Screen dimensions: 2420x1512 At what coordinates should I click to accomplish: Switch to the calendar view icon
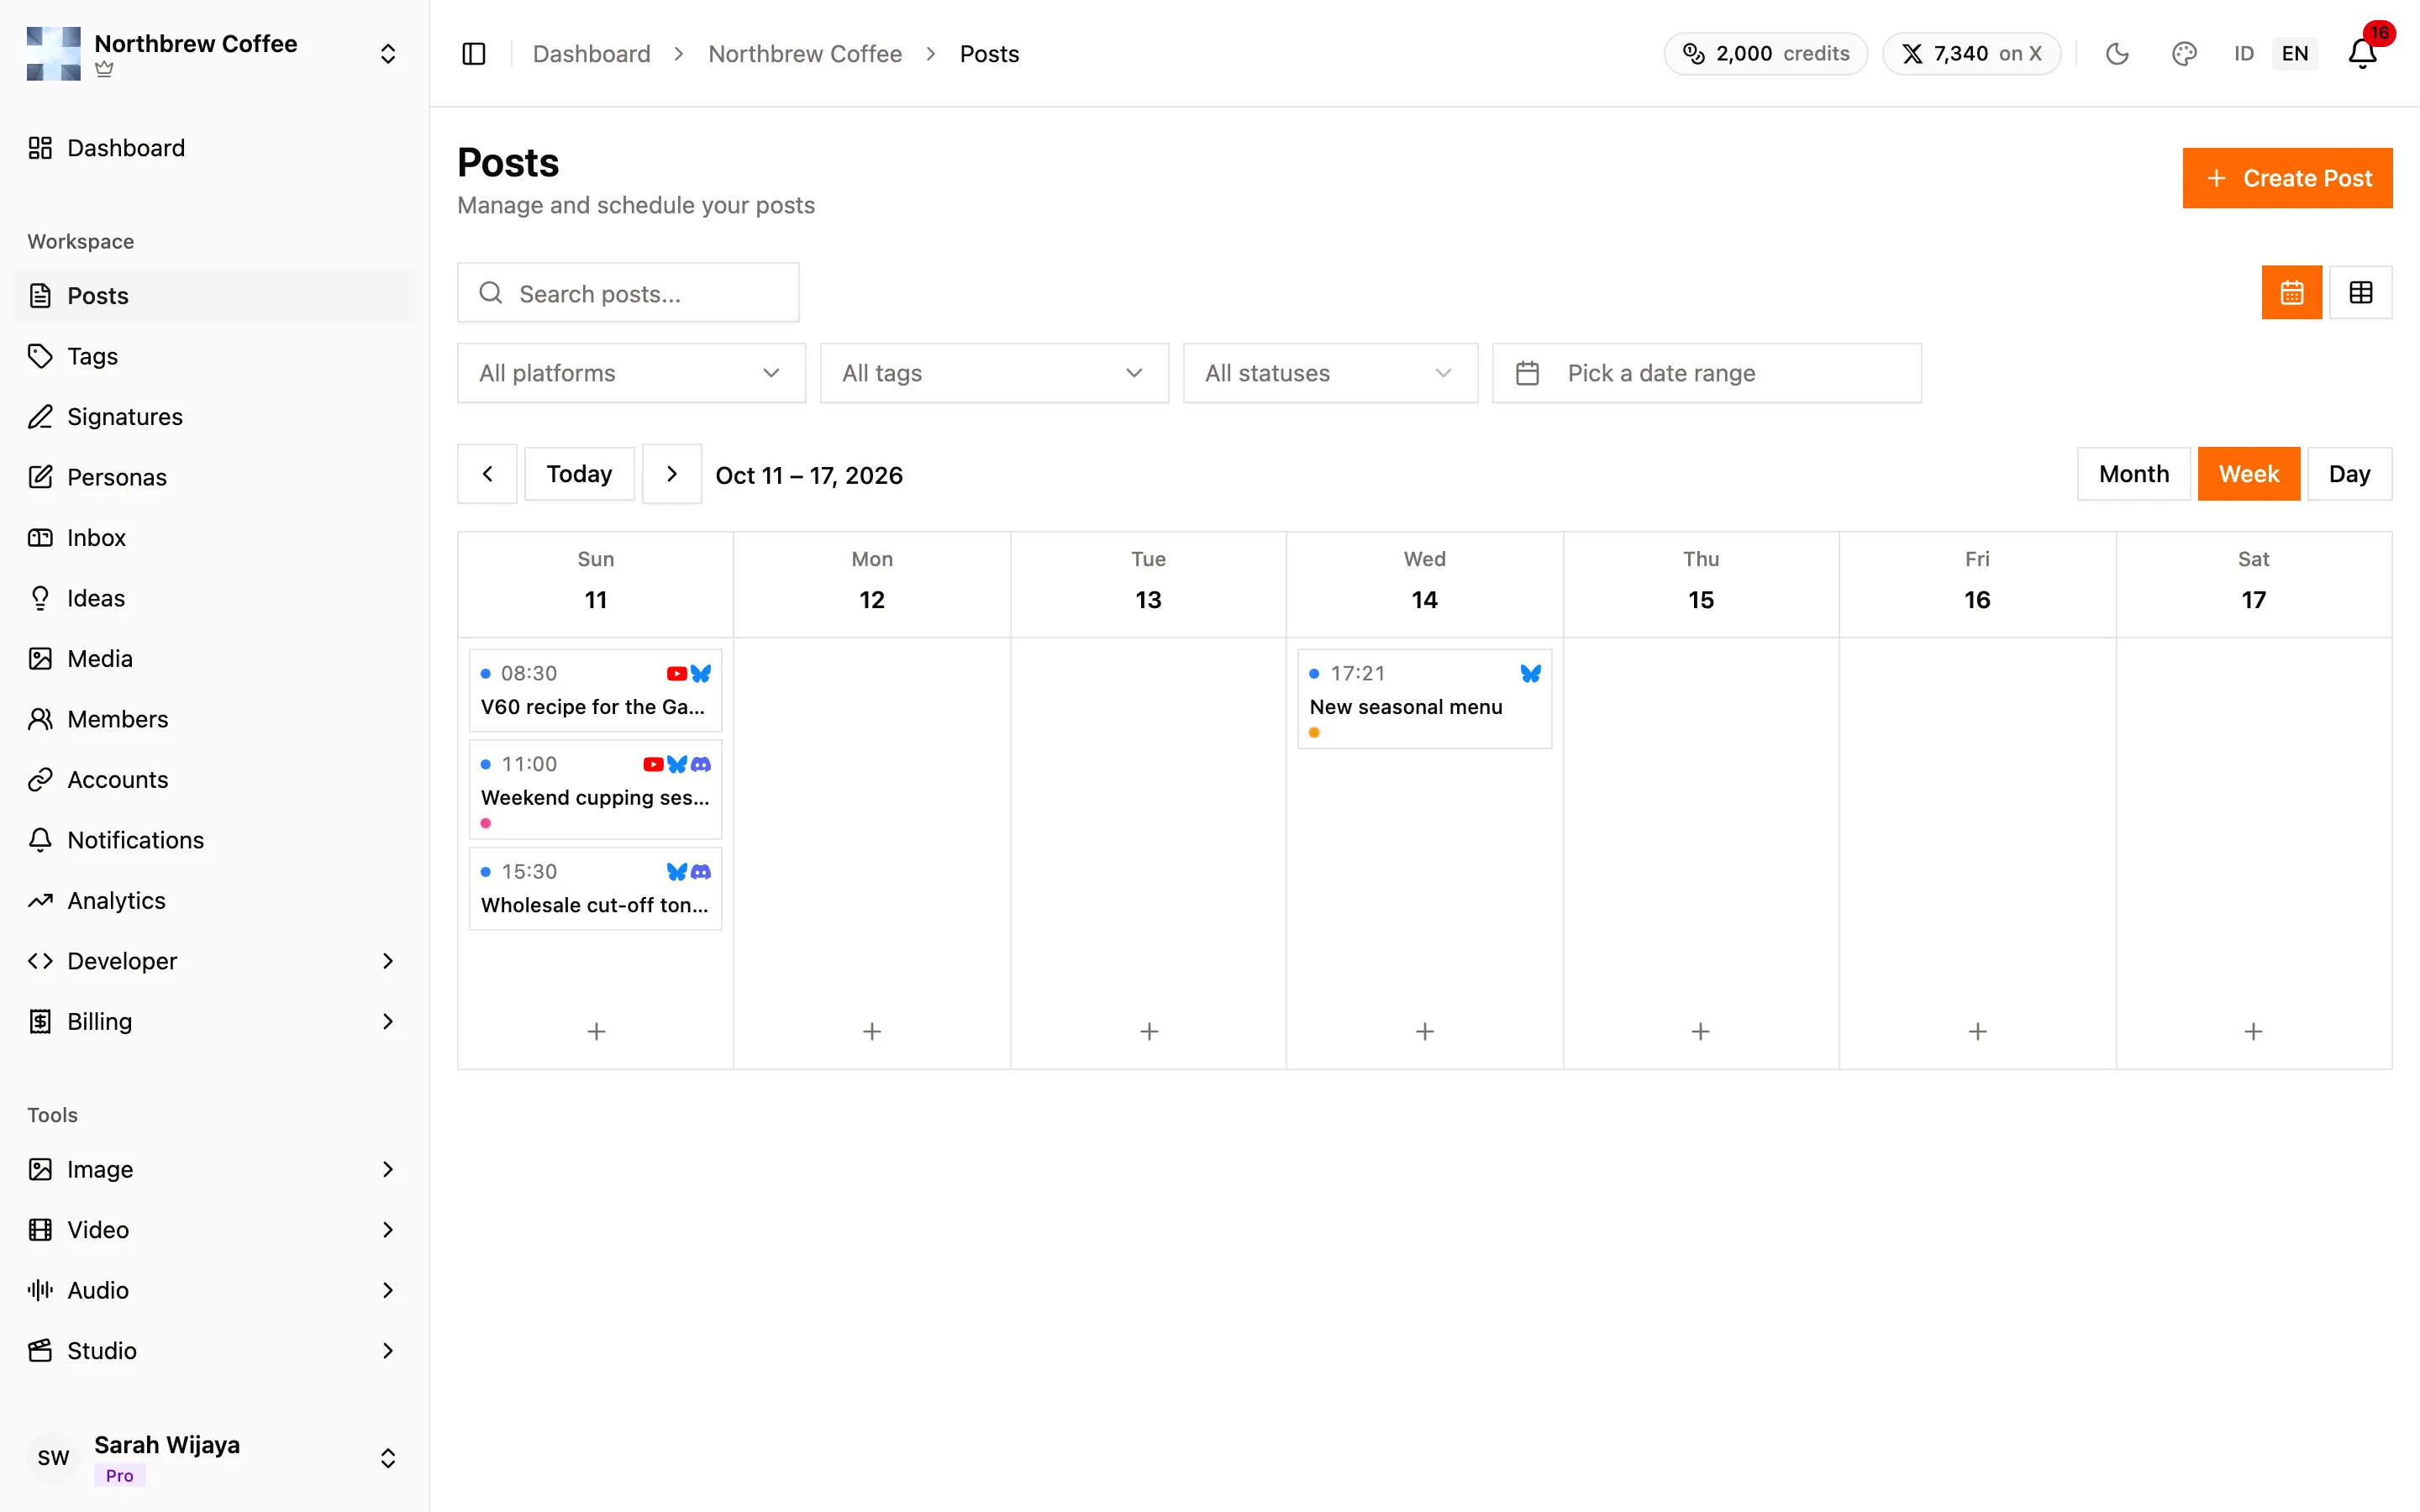(x=2291, y=293)
